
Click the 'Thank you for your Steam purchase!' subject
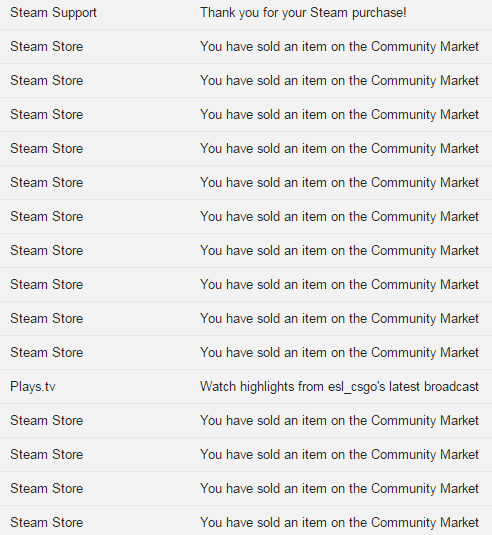[x=303, y=13]
